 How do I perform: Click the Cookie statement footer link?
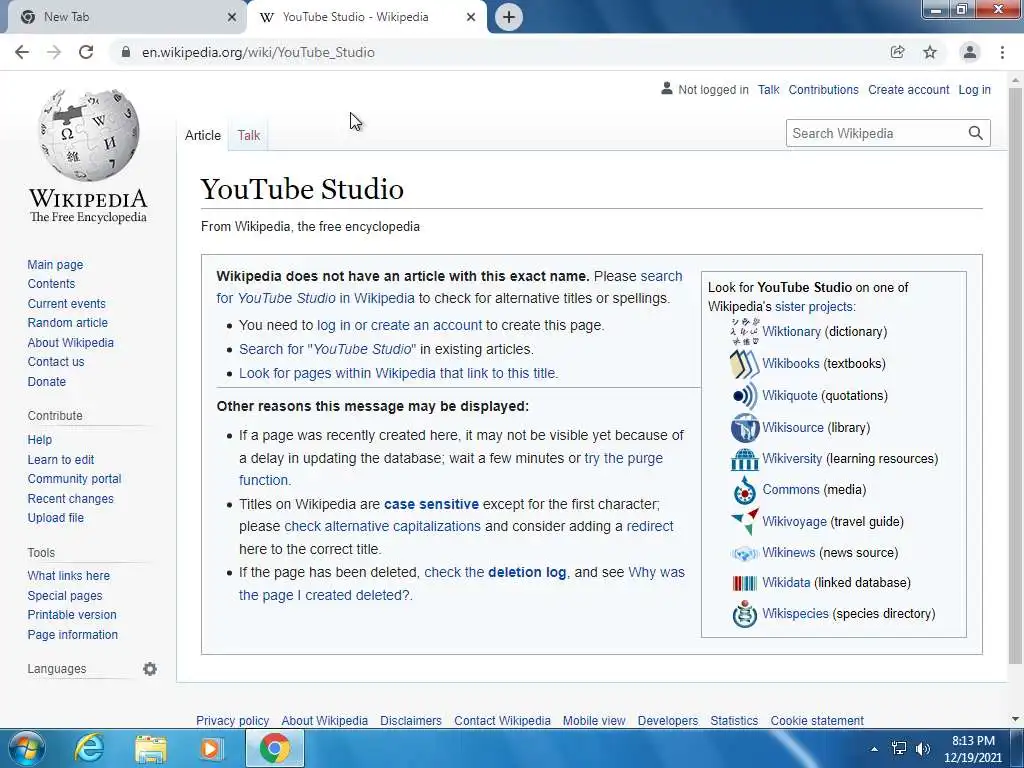[x=817, y=720]
